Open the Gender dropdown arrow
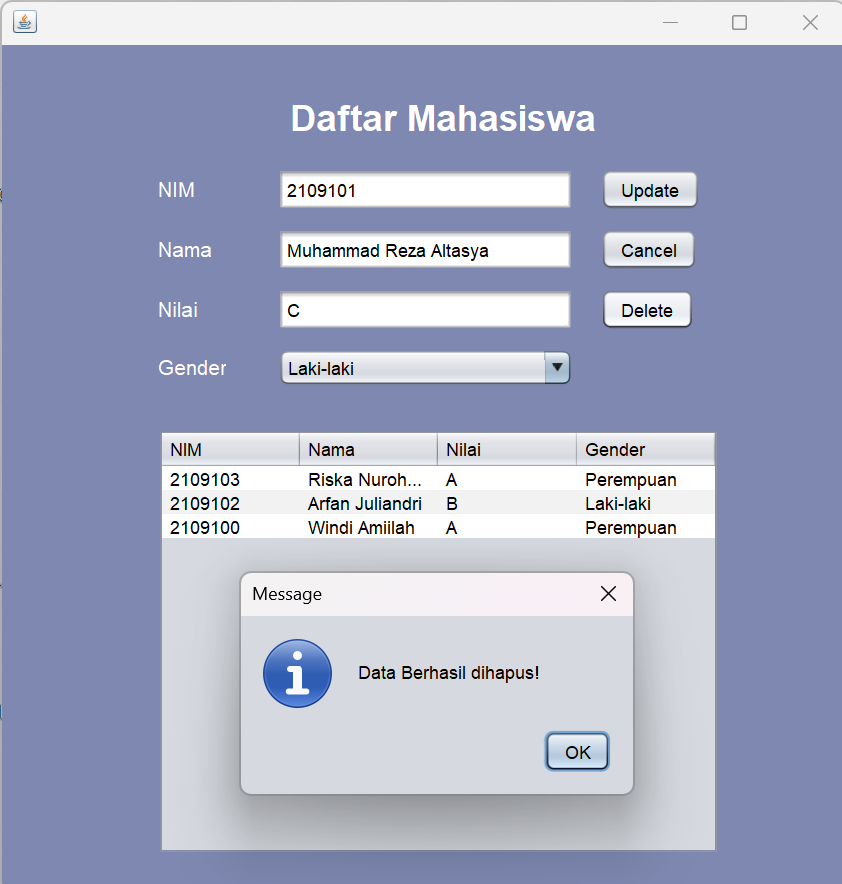 coord(557,368)
